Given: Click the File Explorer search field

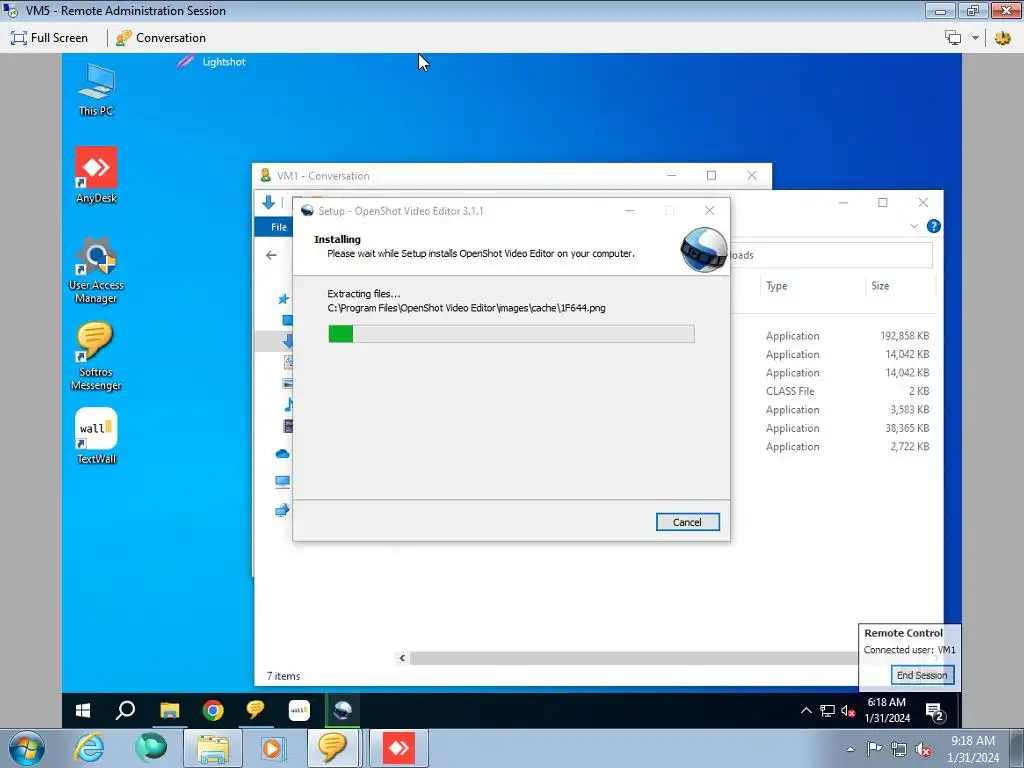Looking at the screenshot, I should point(831,255).
